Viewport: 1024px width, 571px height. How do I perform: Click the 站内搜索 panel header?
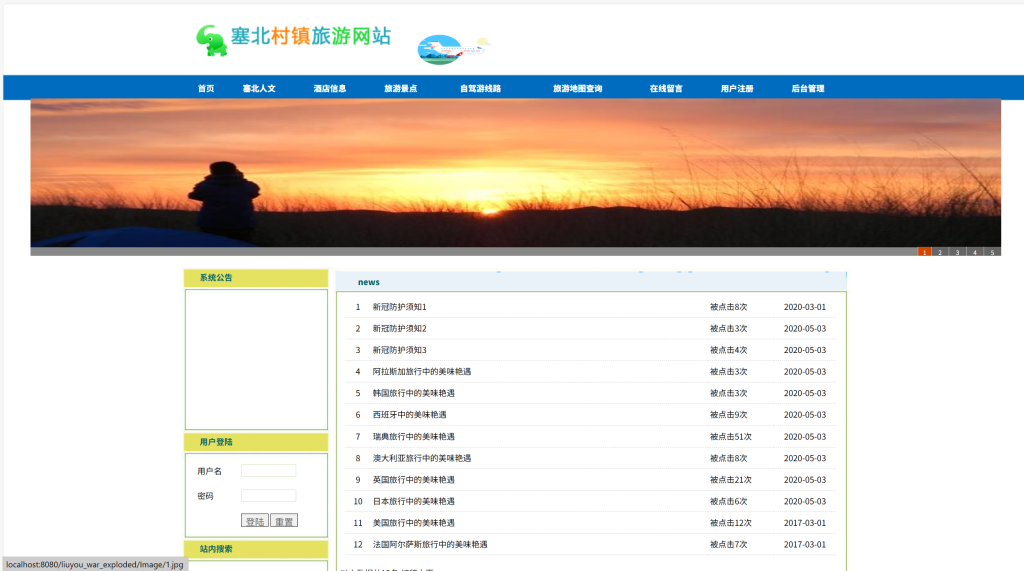tap(256, 549)
